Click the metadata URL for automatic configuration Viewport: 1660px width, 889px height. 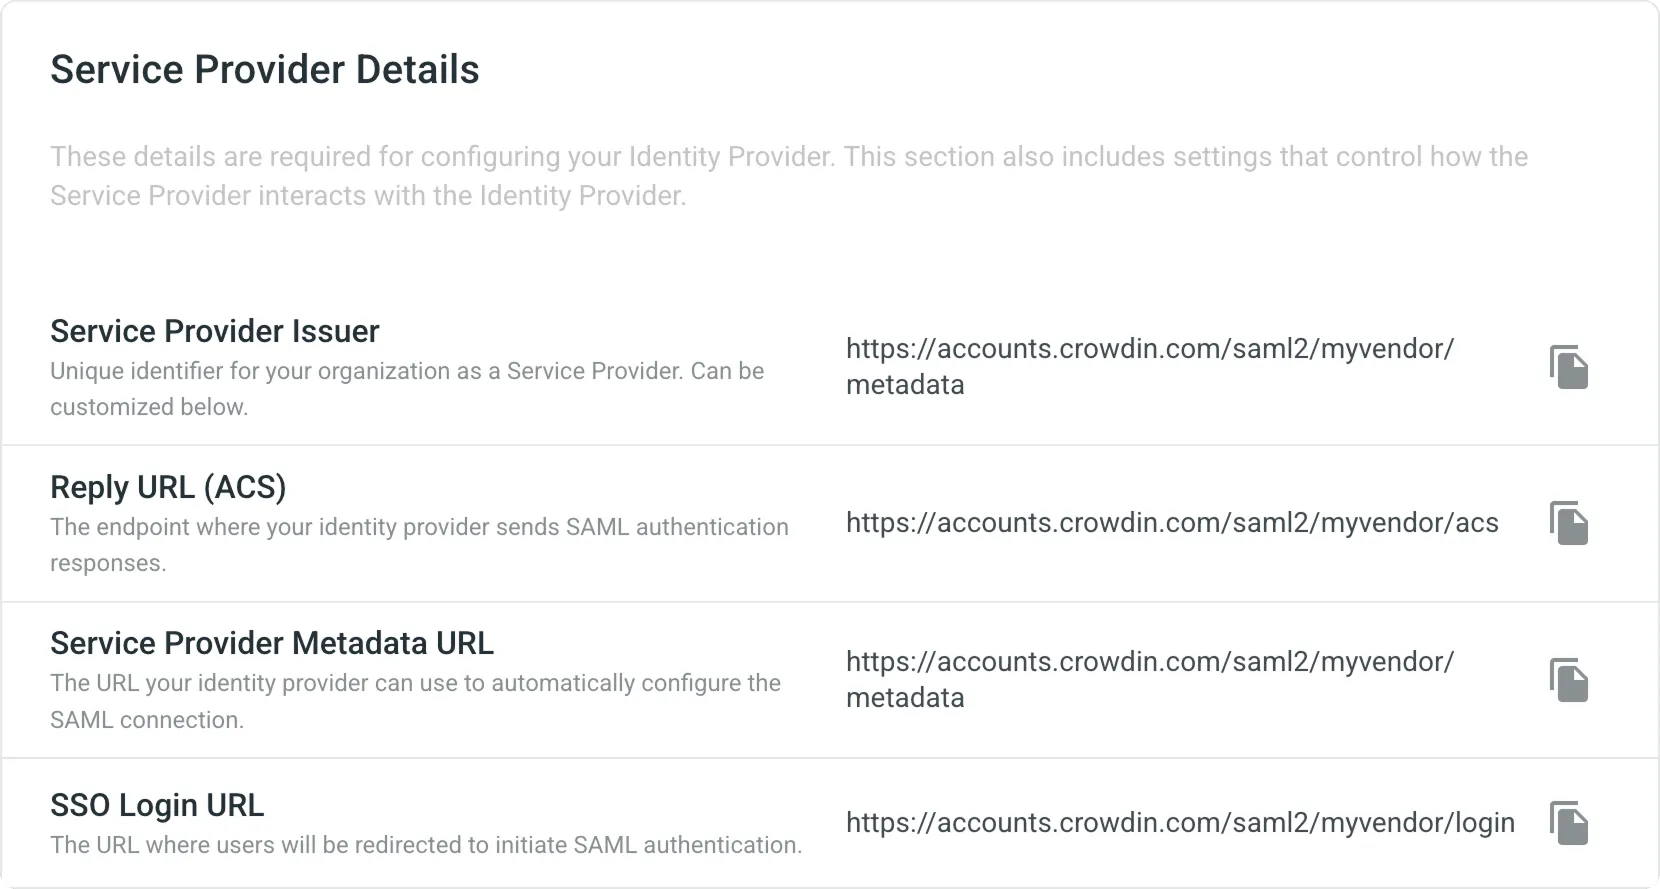point(1150,679)
